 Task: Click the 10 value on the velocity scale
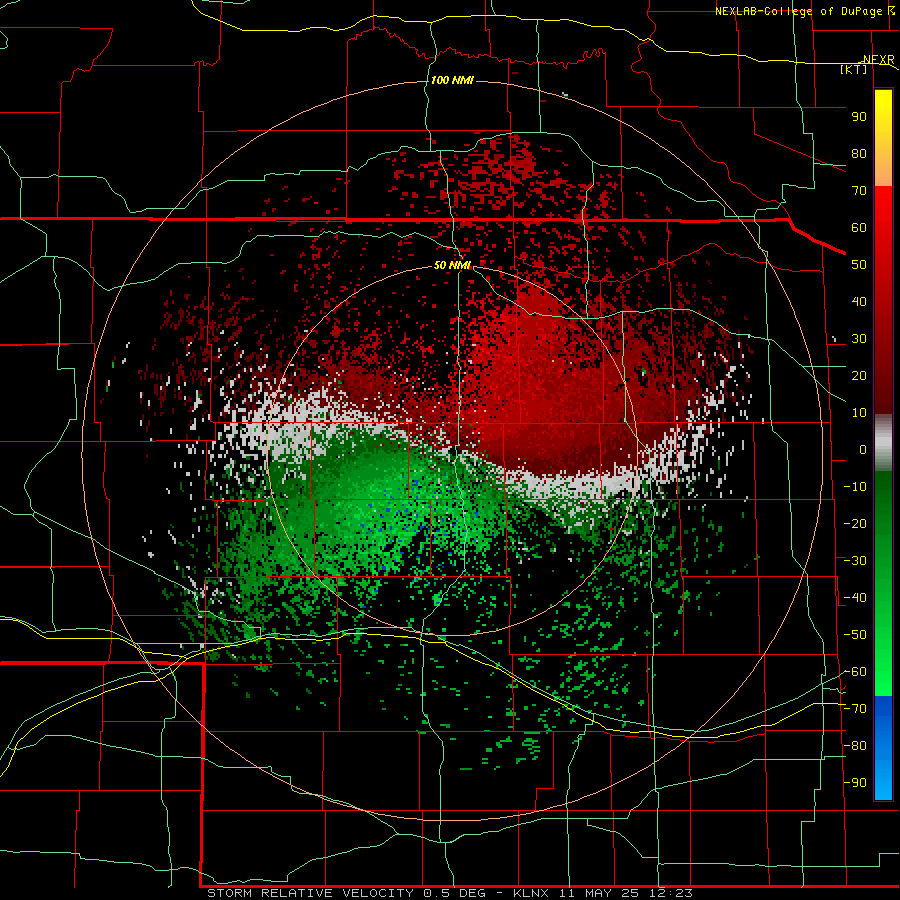859,413
